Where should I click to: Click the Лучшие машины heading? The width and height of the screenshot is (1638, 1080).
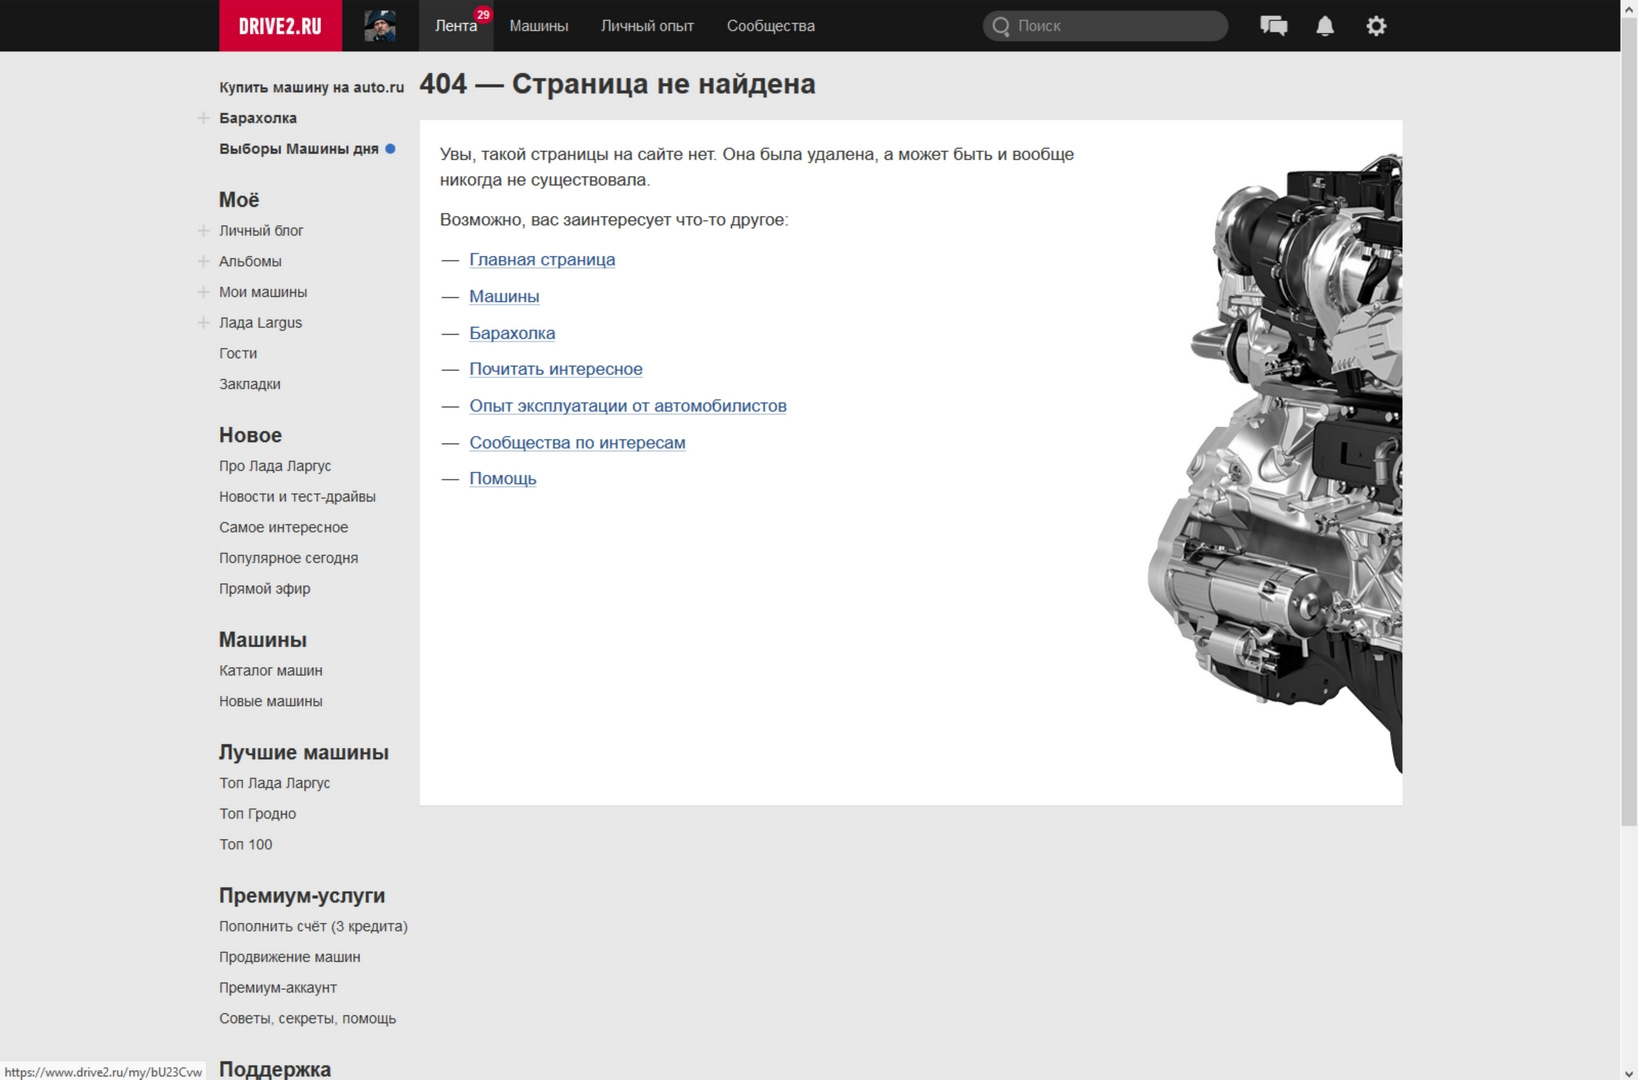click(304, 752)
